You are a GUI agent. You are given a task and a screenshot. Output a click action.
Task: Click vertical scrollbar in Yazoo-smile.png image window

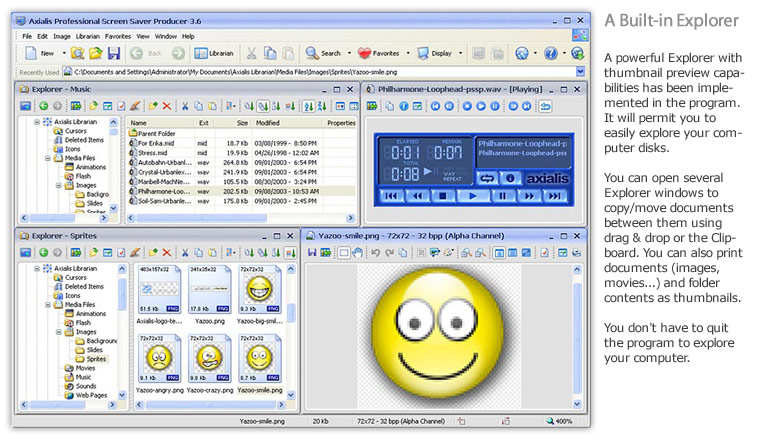tap(577, 337)
